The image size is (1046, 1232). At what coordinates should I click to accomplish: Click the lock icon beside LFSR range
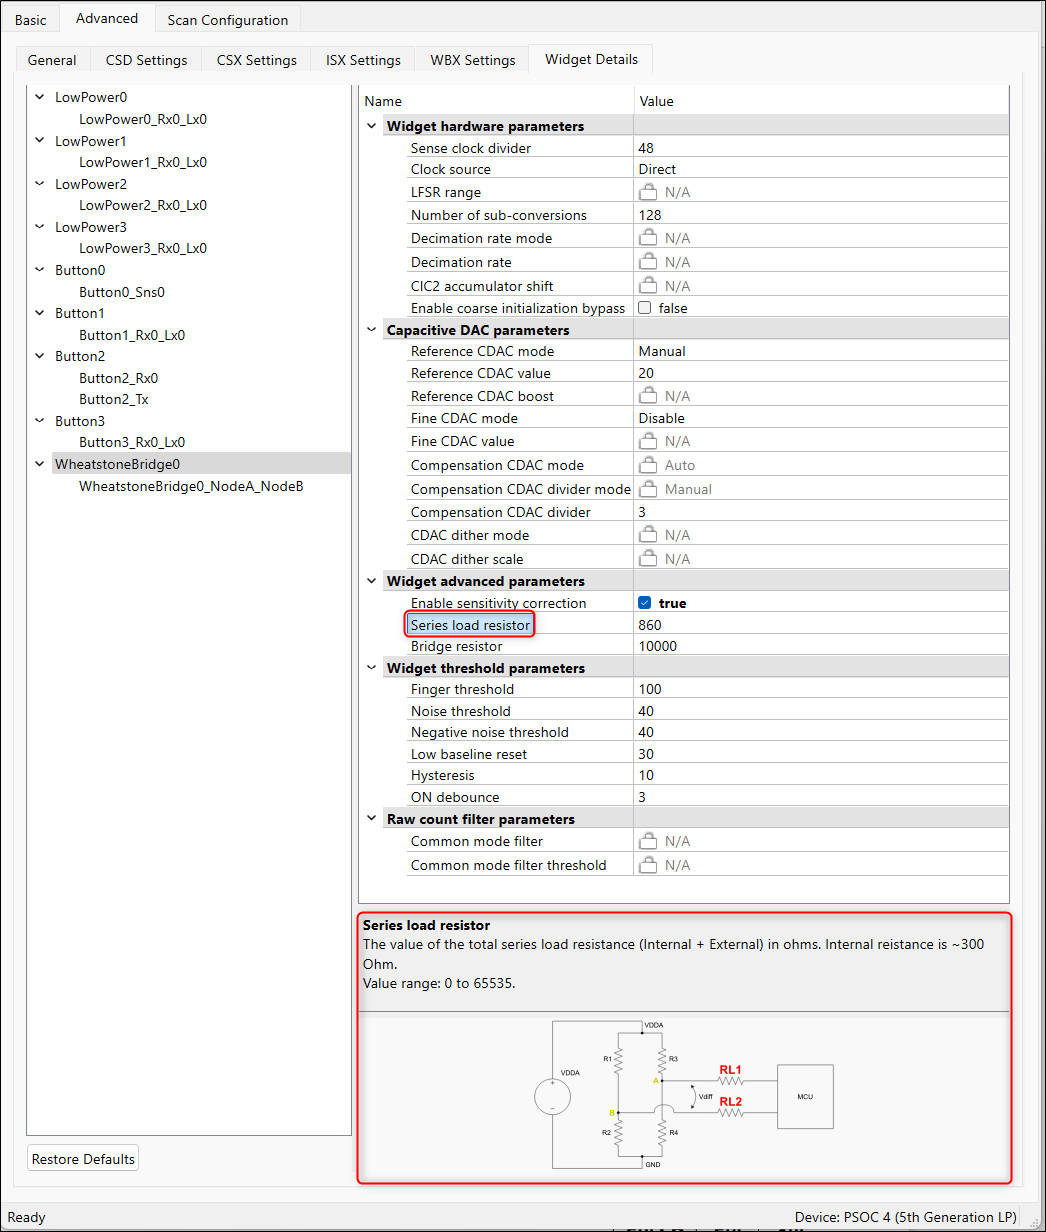click(x=648, y=192)
